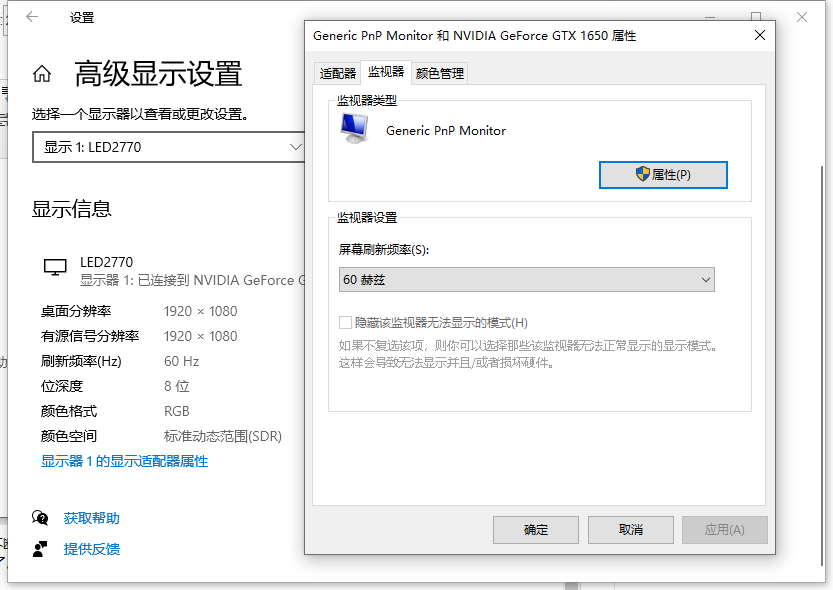Expand the 屏幕刷新频率 60 赫兹 dropdown
The height and width of the screenshot is (590, 833).
(526, 280)
